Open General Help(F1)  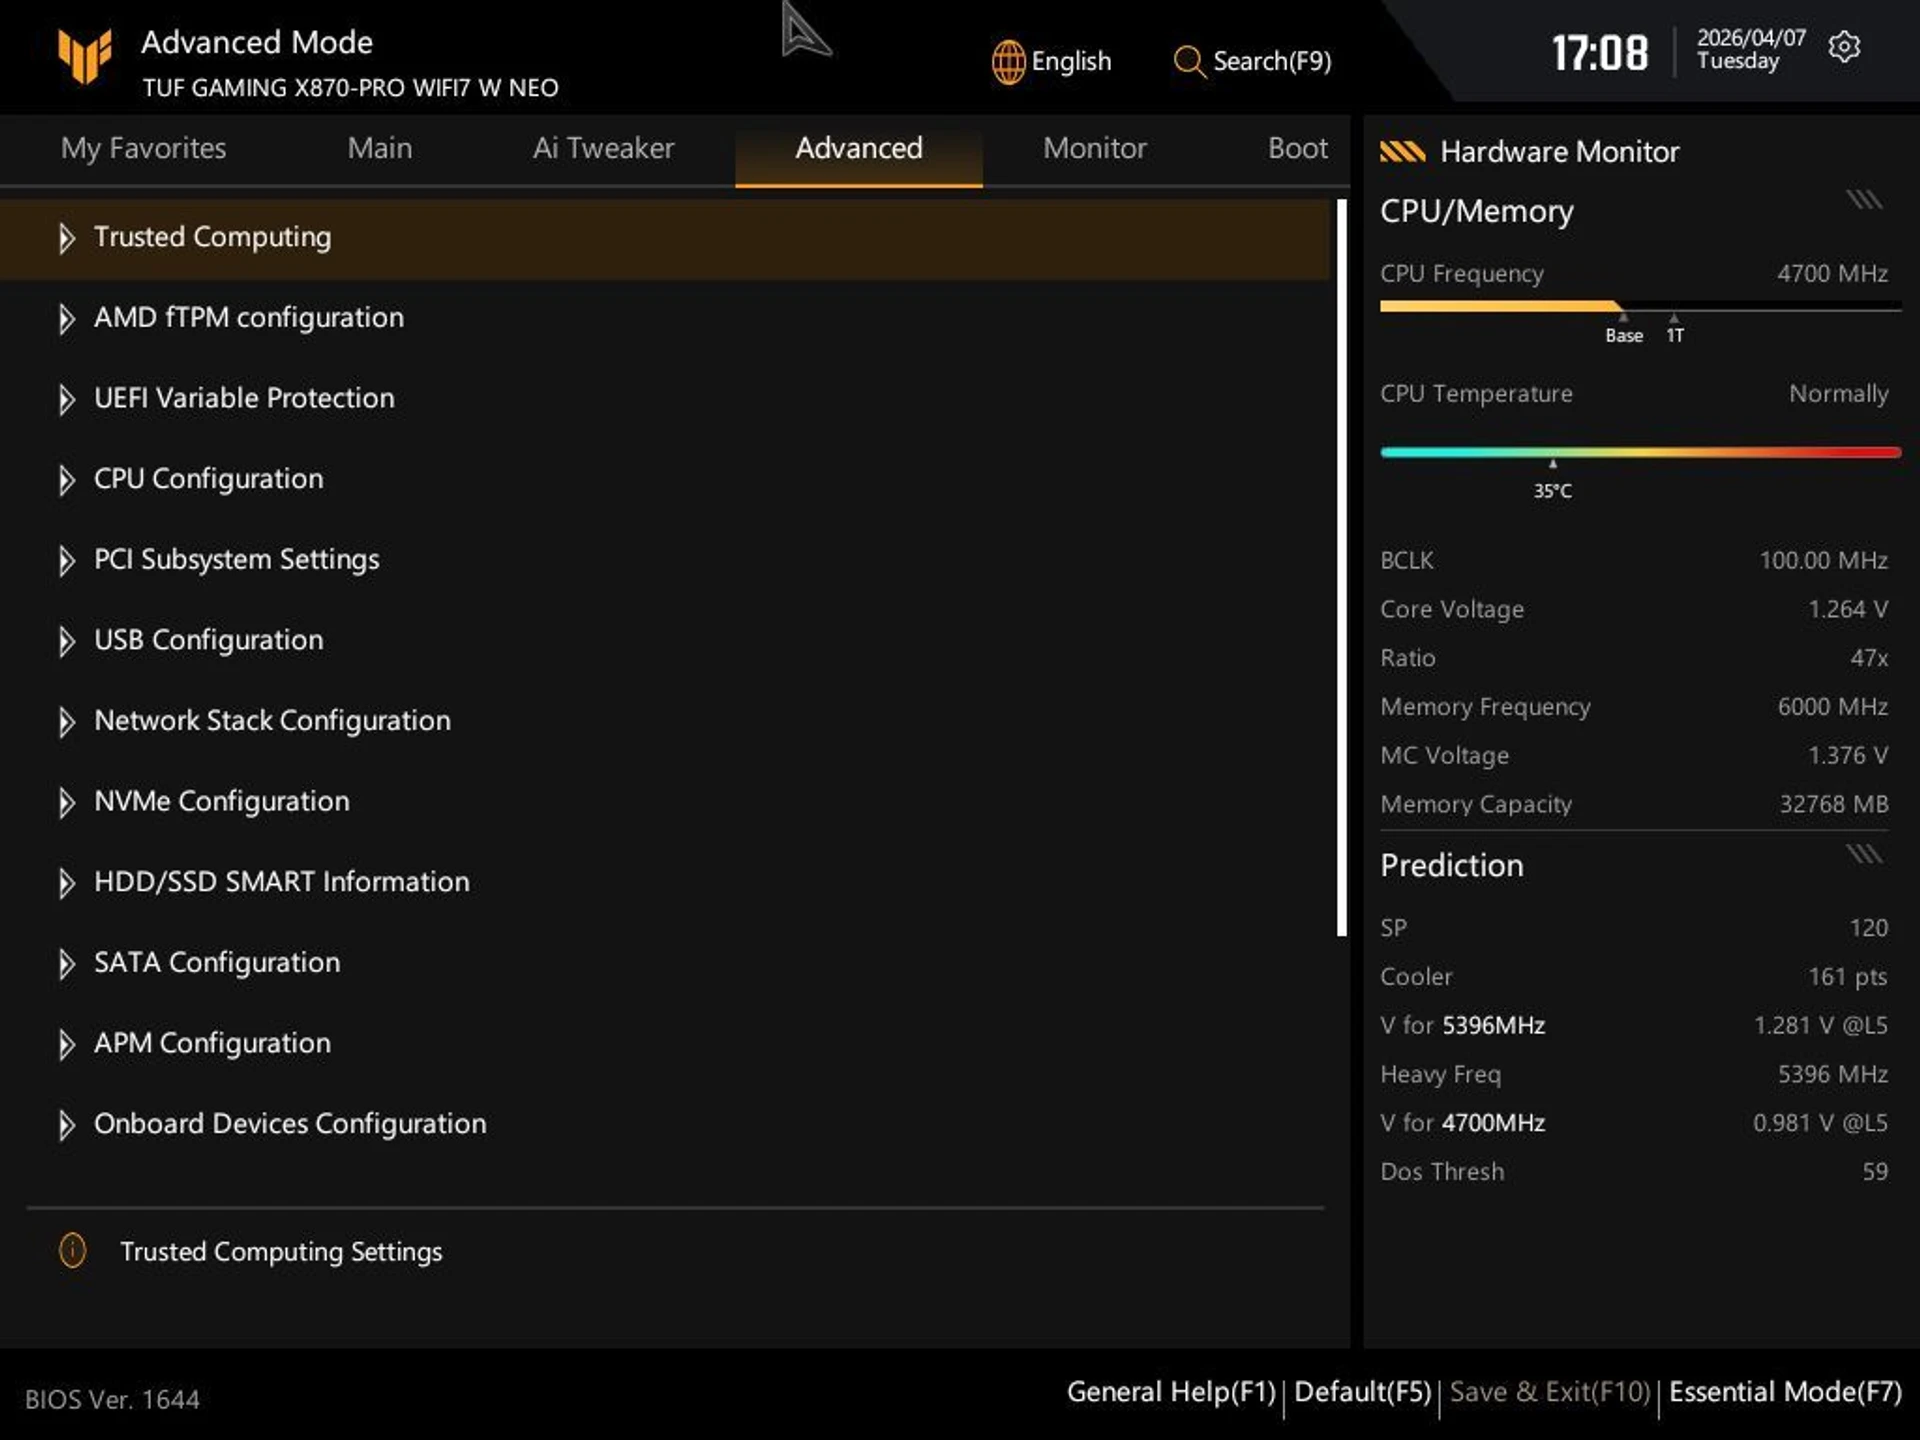pyautogui.click(x=1171, y=1392)
